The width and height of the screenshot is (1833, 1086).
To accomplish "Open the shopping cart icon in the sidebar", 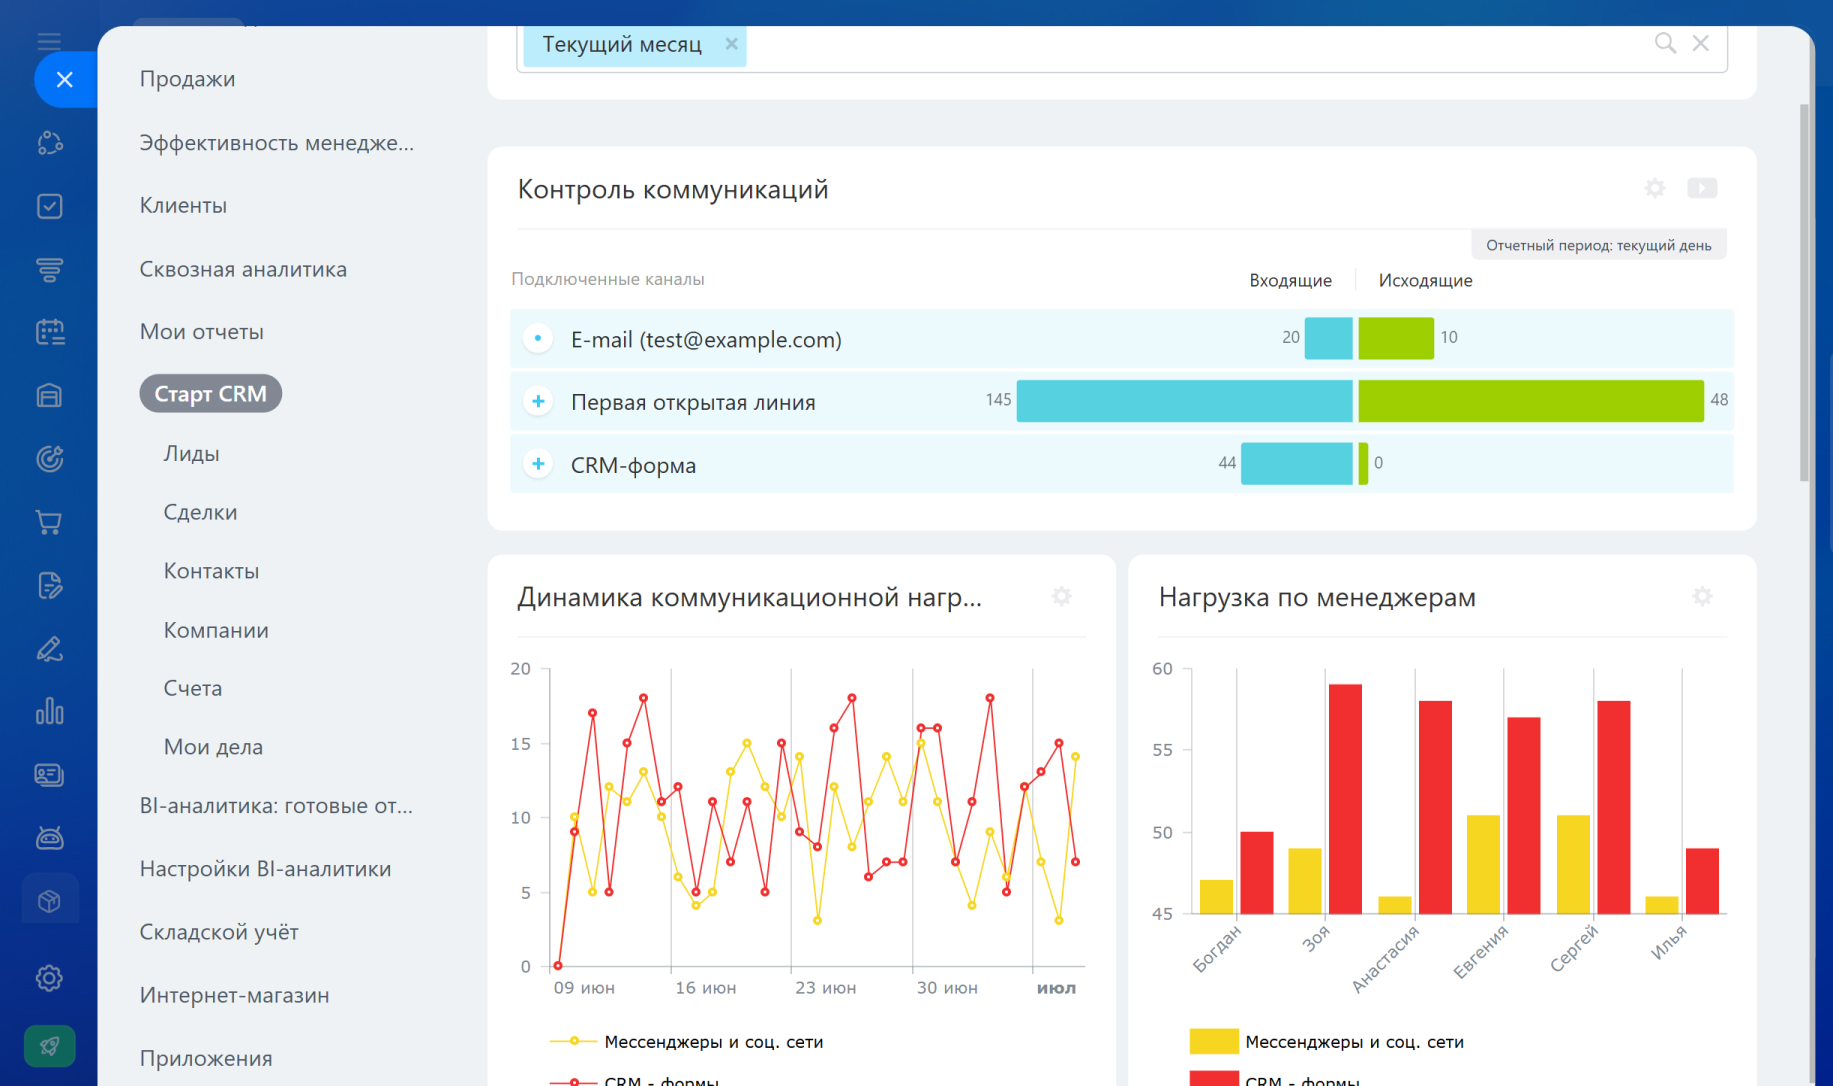I will [x=50, y=522].
